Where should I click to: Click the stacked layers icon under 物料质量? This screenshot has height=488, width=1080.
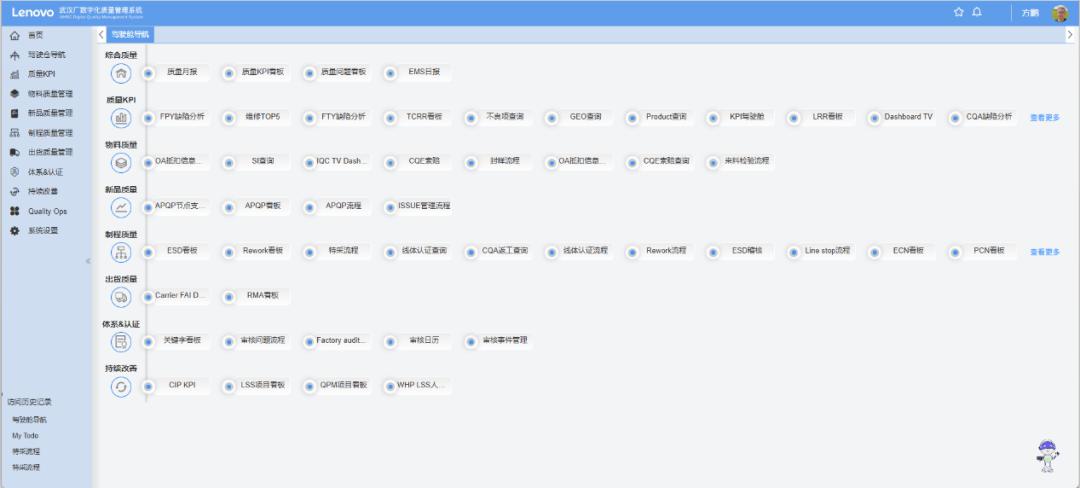pos(121,162)
